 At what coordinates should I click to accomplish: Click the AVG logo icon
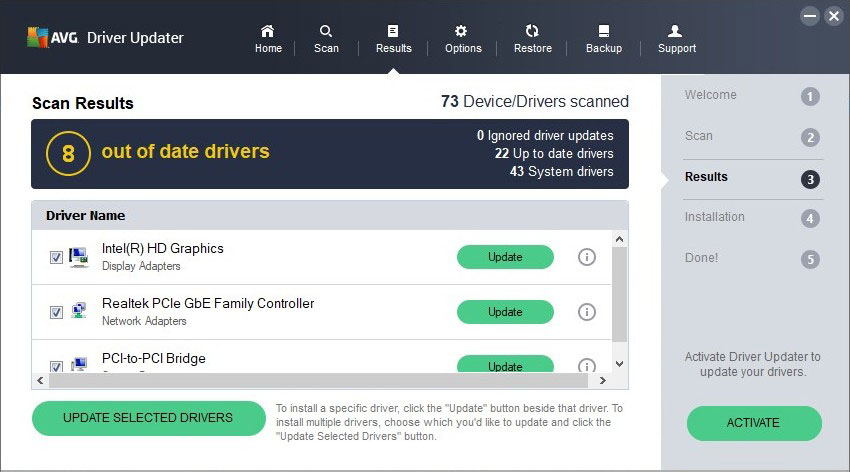(x=38, y=37)
